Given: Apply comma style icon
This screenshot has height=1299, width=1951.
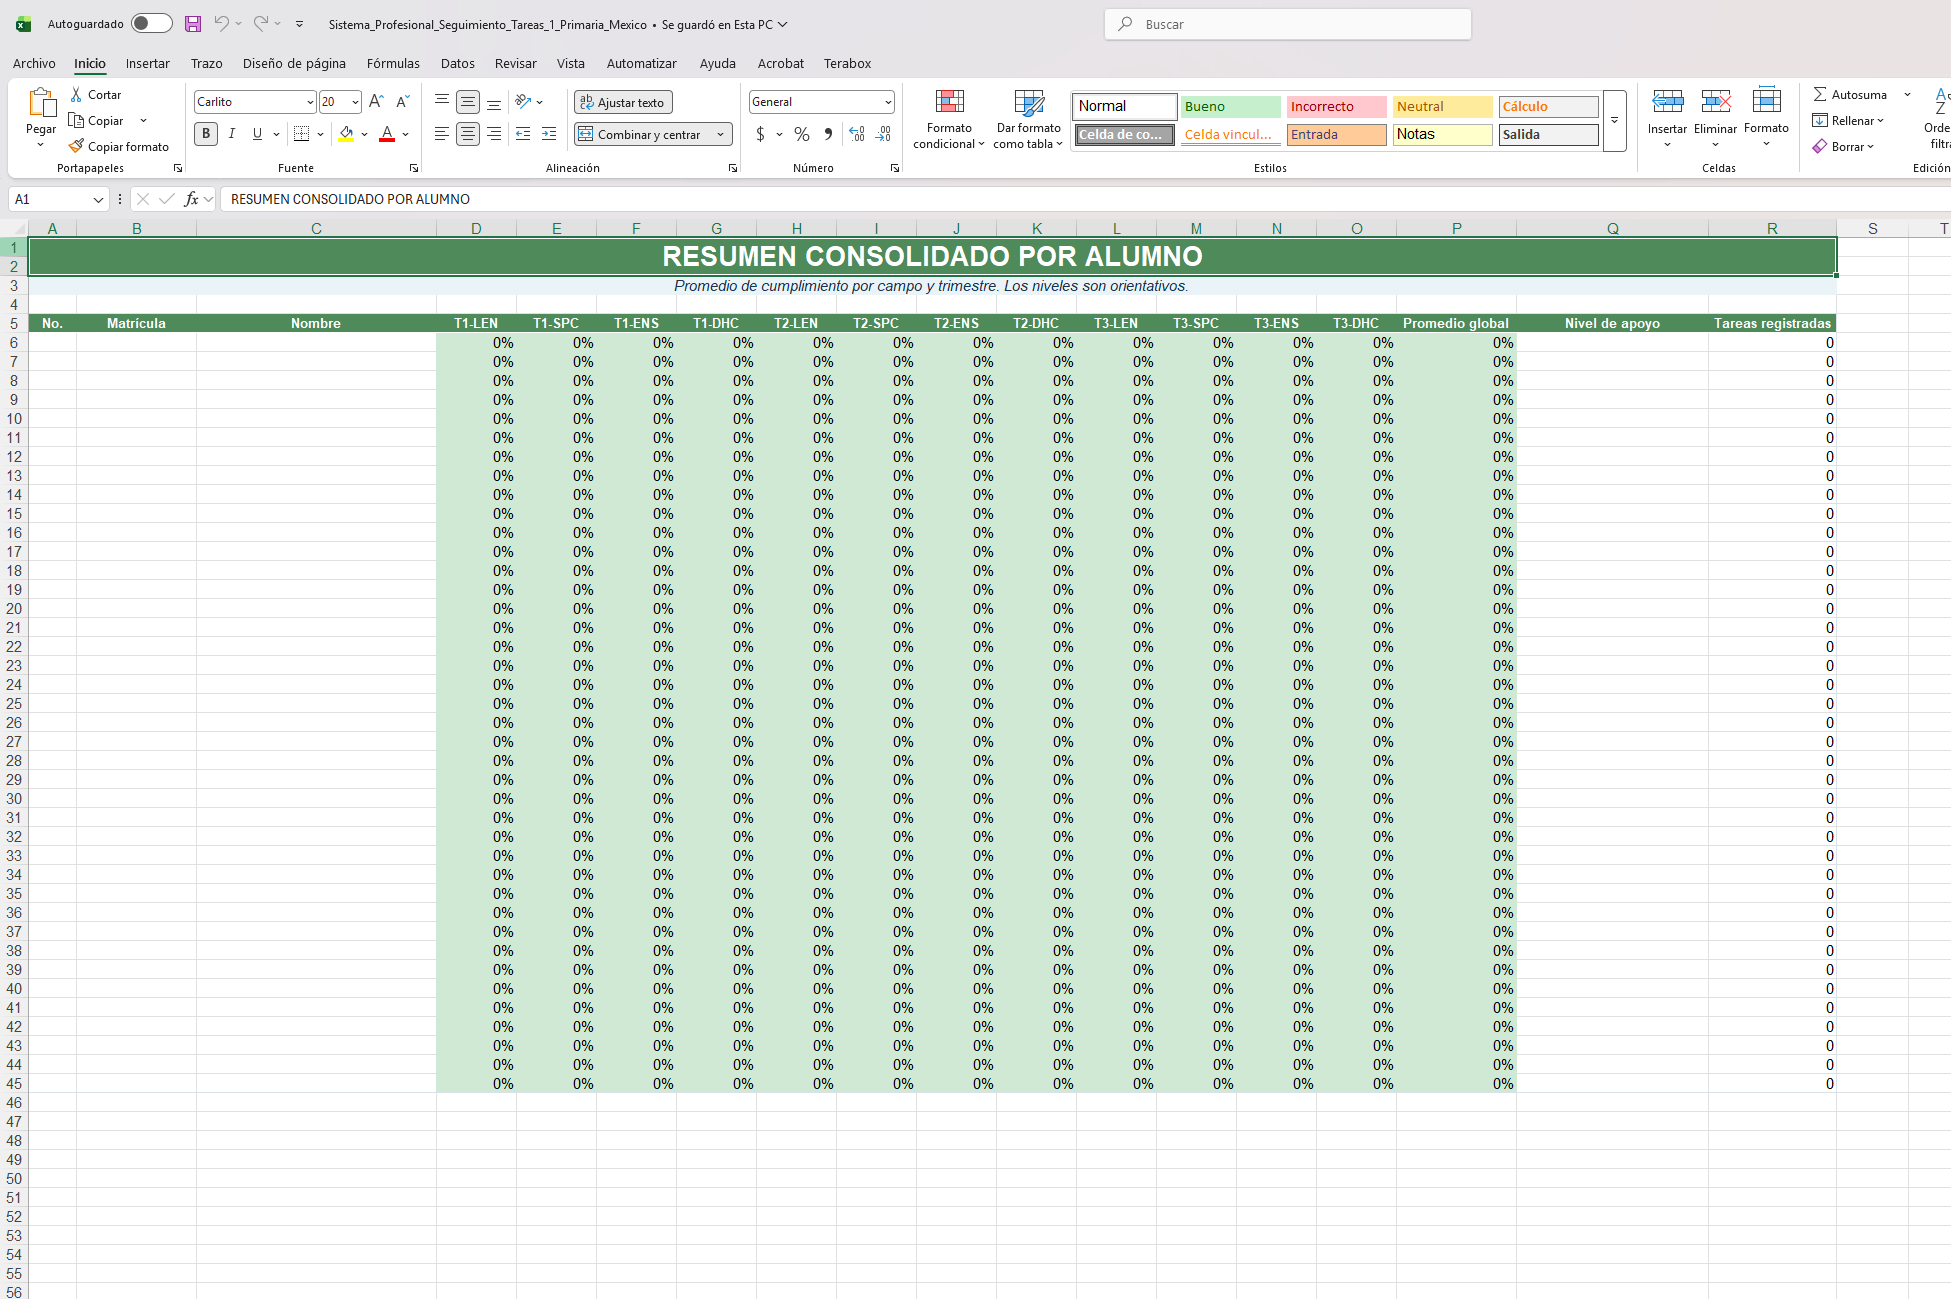Looking at the screenshot, I should coord(828,133).
